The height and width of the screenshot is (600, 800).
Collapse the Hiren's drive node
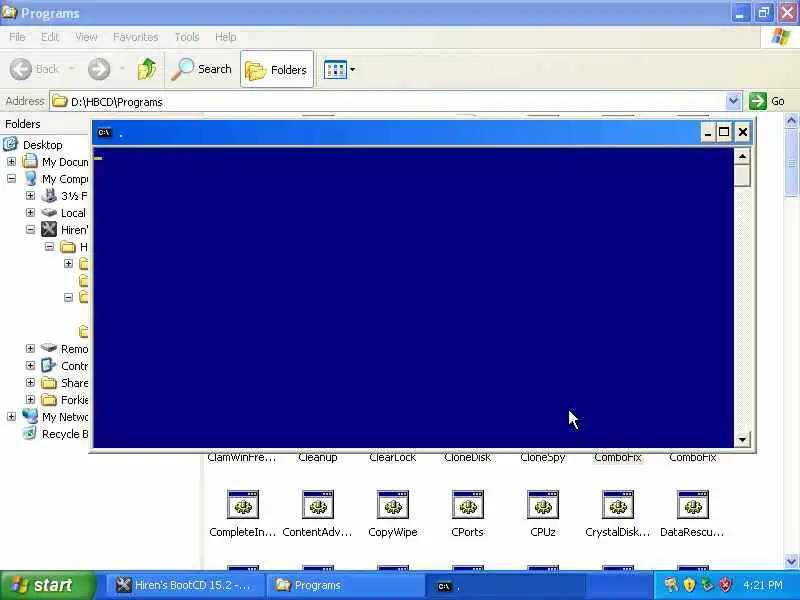click(x=30, y=230)
